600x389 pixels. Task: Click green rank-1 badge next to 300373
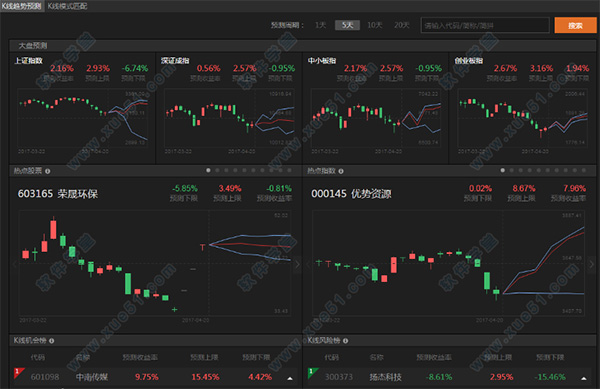312,373
